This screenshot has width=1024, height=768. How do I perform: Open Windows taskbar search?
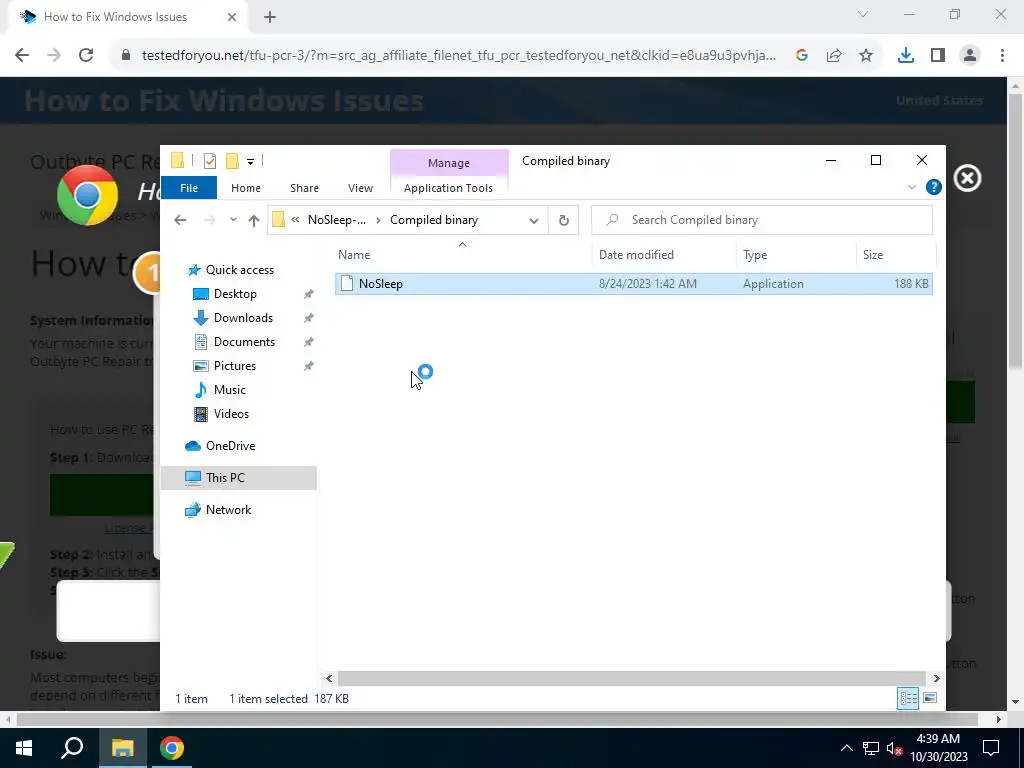pos(72,748)
